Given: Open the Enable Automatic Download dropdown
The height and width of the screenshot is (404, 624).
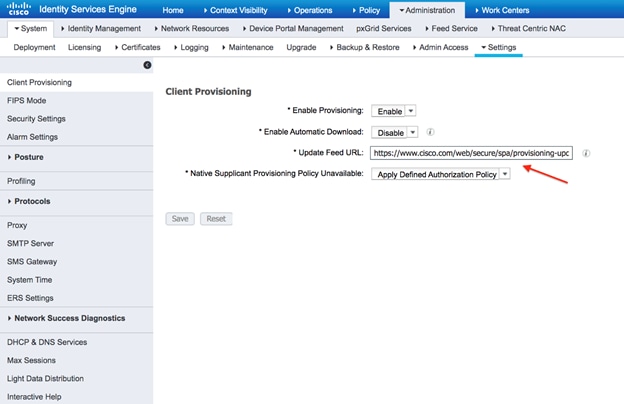Looking at the screenshot, I should [394, 132].
